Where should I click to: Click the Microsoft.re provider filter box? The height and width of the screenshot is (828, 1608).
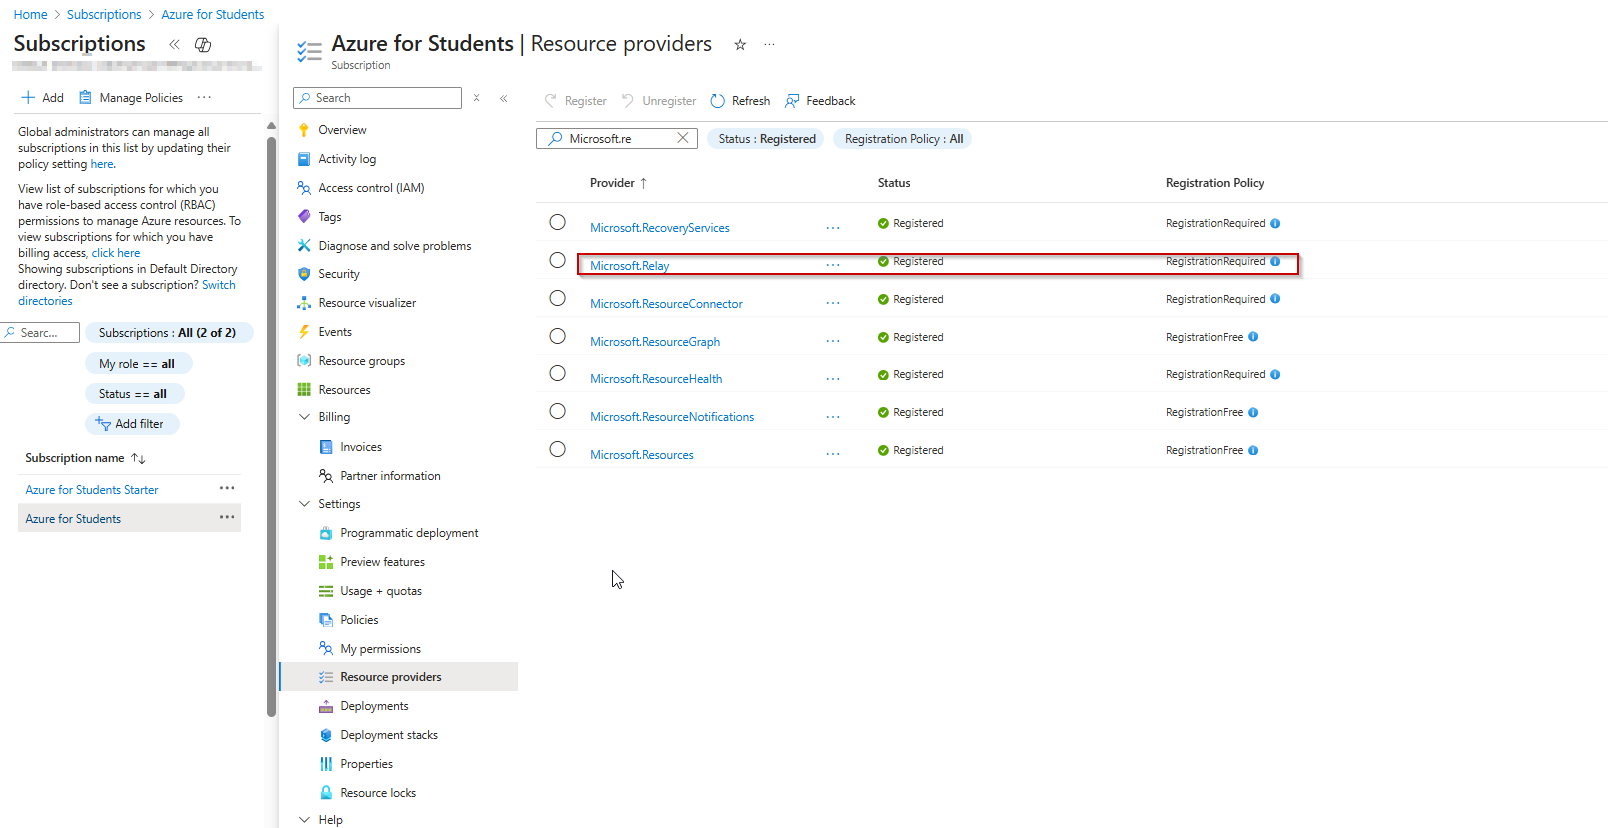point(616,139)
